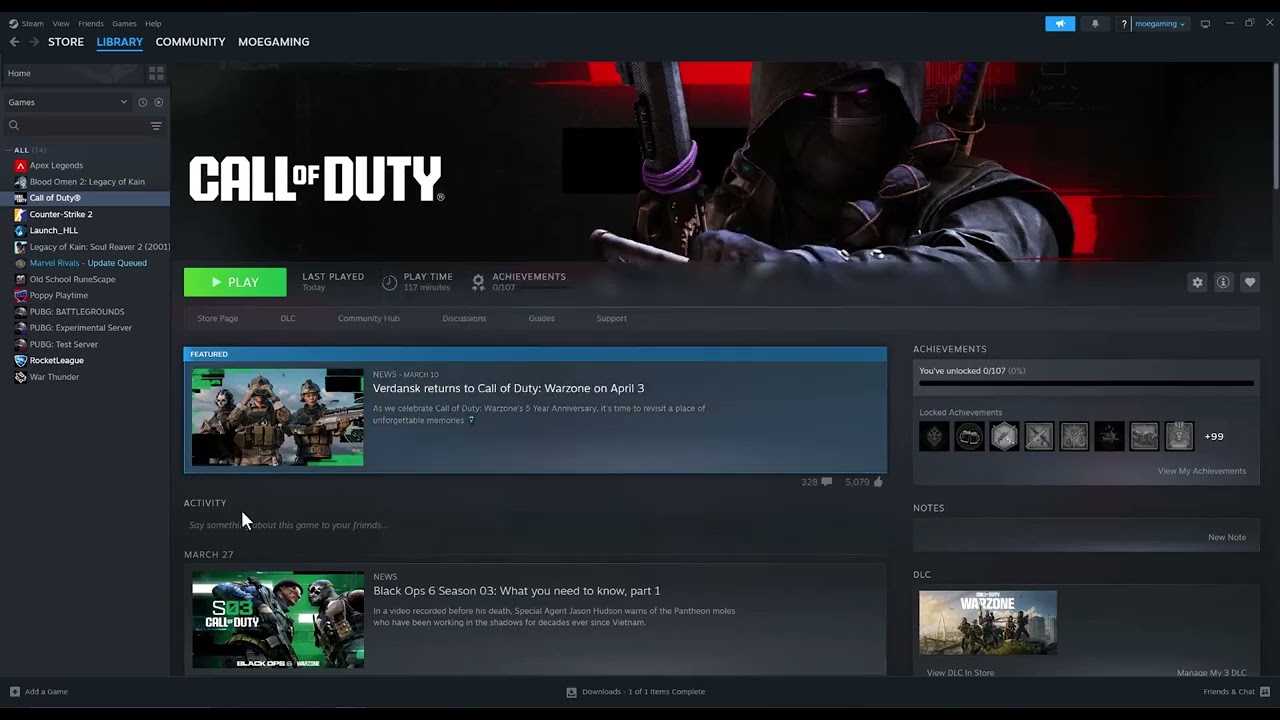Screen dimensions: 1280x720
Task: Go to the STORE tab
Action: (66, 42)
